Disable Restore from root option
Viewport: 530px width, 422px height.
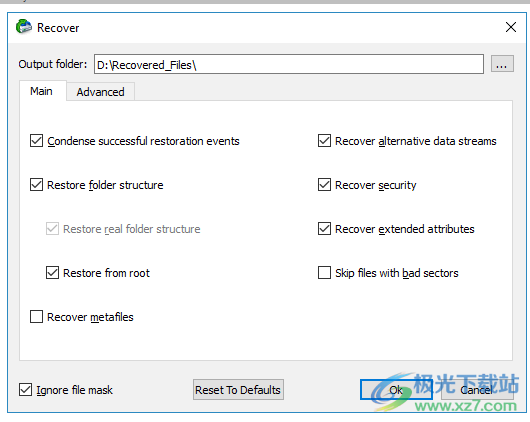click(52, 273)
